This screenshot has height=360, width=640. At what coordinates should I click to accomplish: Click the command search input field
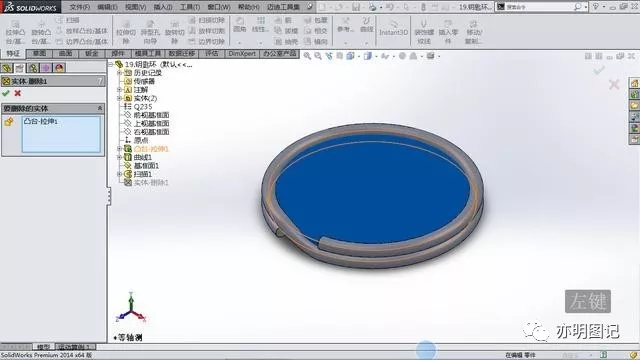point(539,7)
